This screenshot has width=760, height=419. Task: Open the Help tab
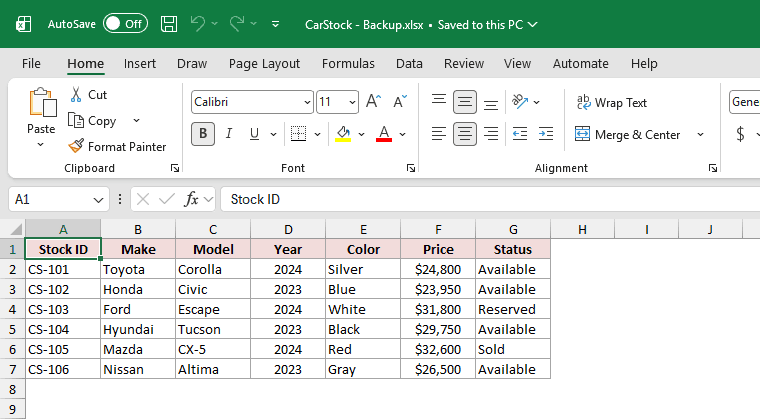[x=644, y=64]
